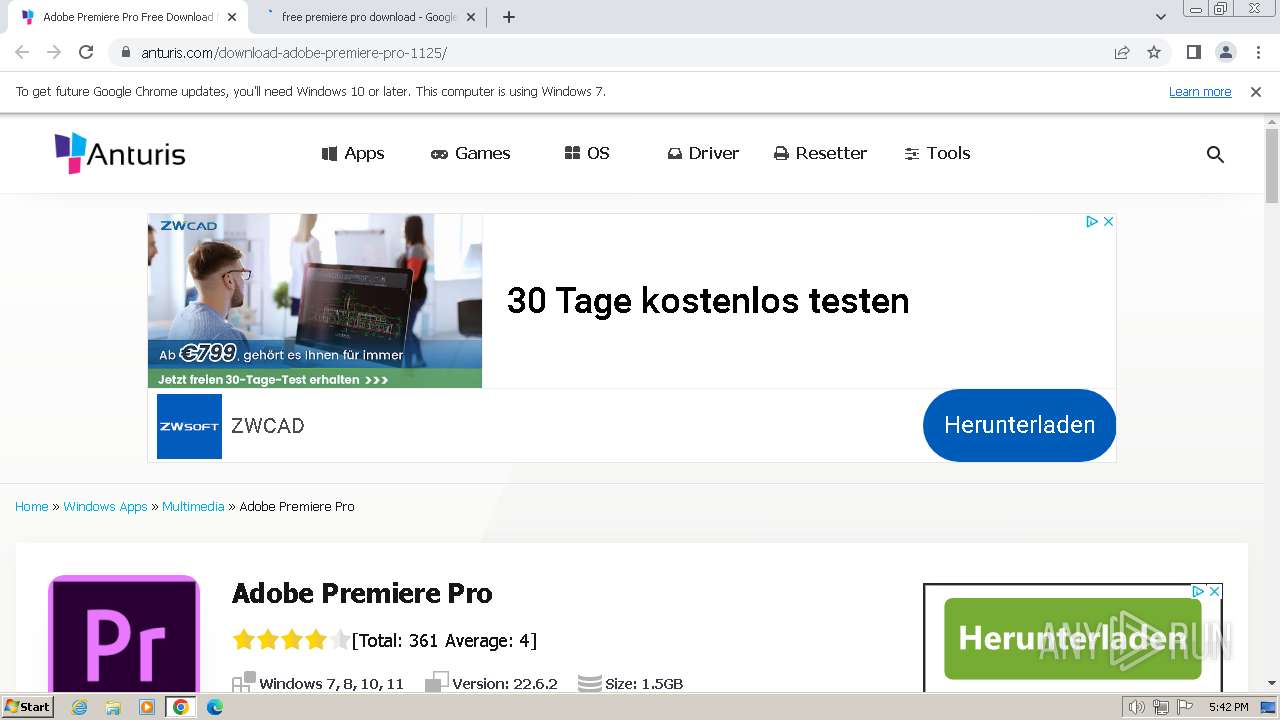
Task: Close the Adobe Premiere Pro tab
Action: tap(232, 17)
